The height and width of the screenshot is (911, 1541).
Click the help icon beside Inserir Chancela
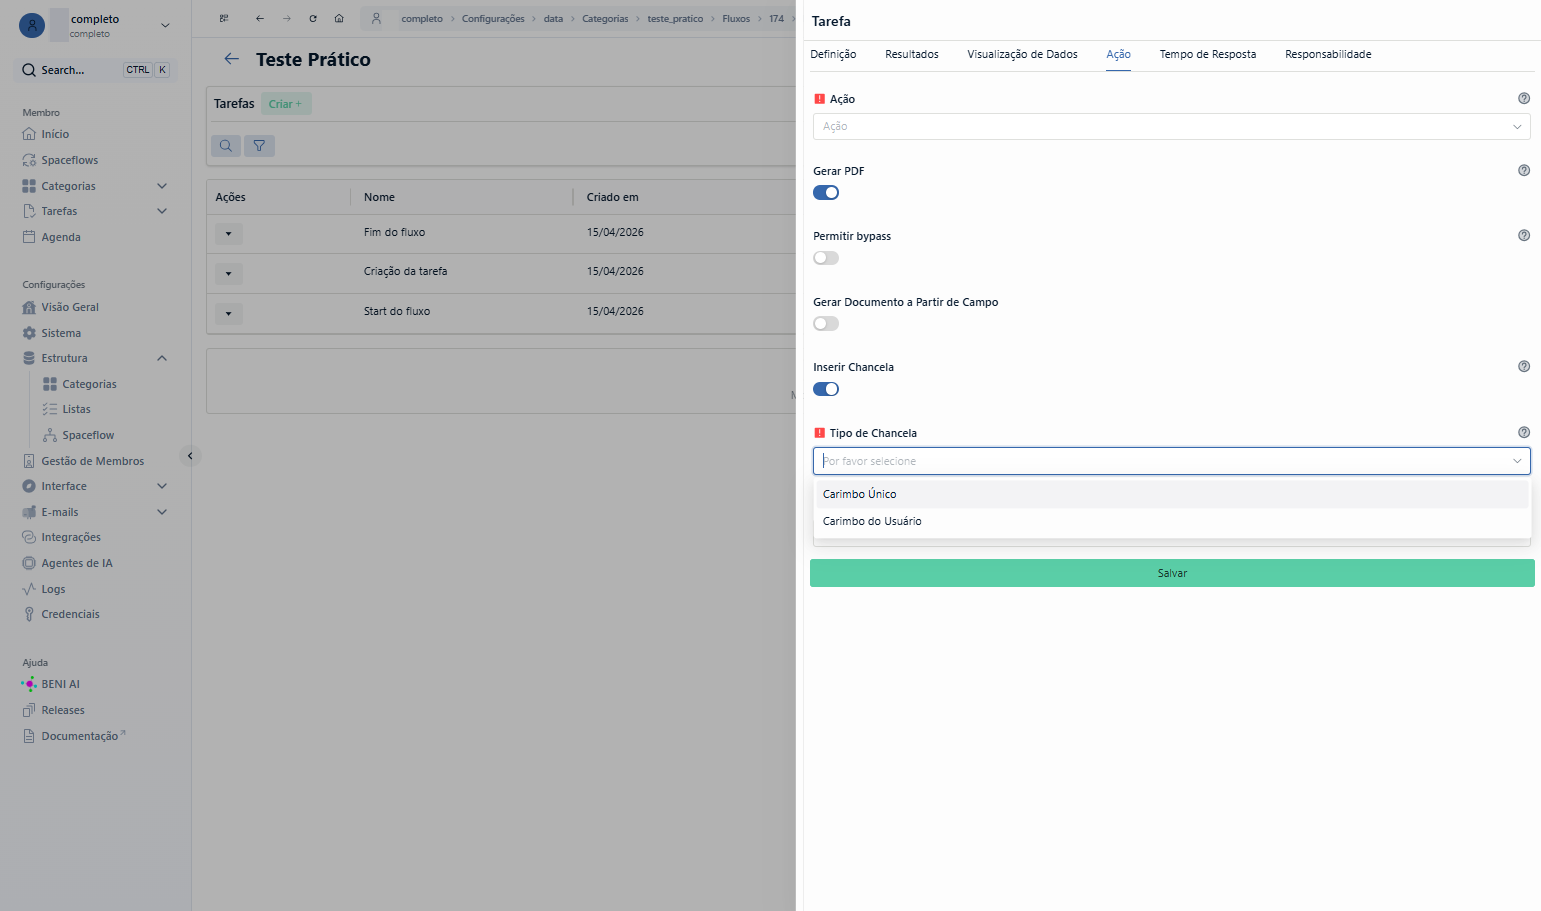[1524, 366]
